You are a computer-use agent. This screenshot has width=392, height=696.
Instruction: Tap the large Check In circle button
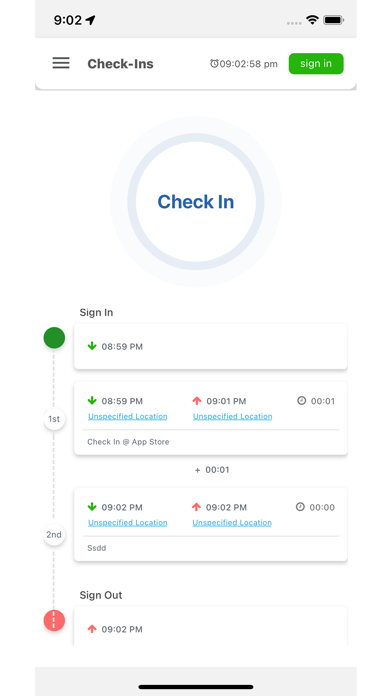point(196,202)
